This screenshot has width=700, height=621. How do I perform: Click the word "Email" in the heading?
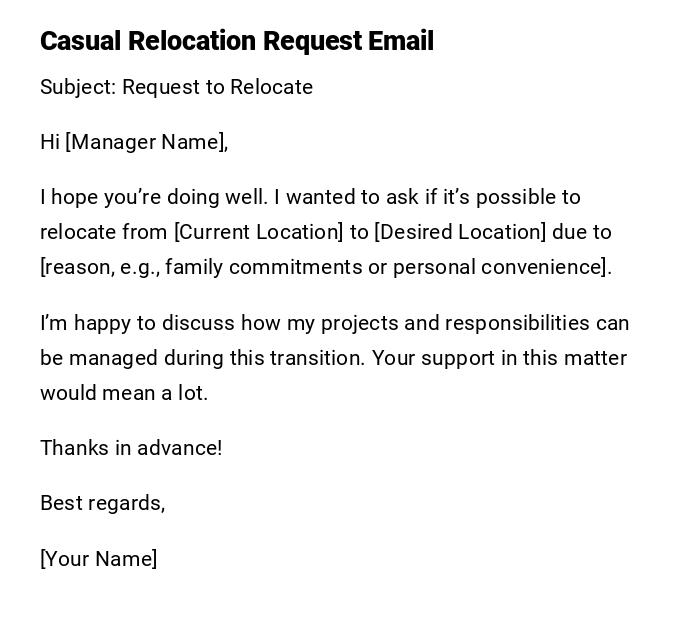coord(400,41)
